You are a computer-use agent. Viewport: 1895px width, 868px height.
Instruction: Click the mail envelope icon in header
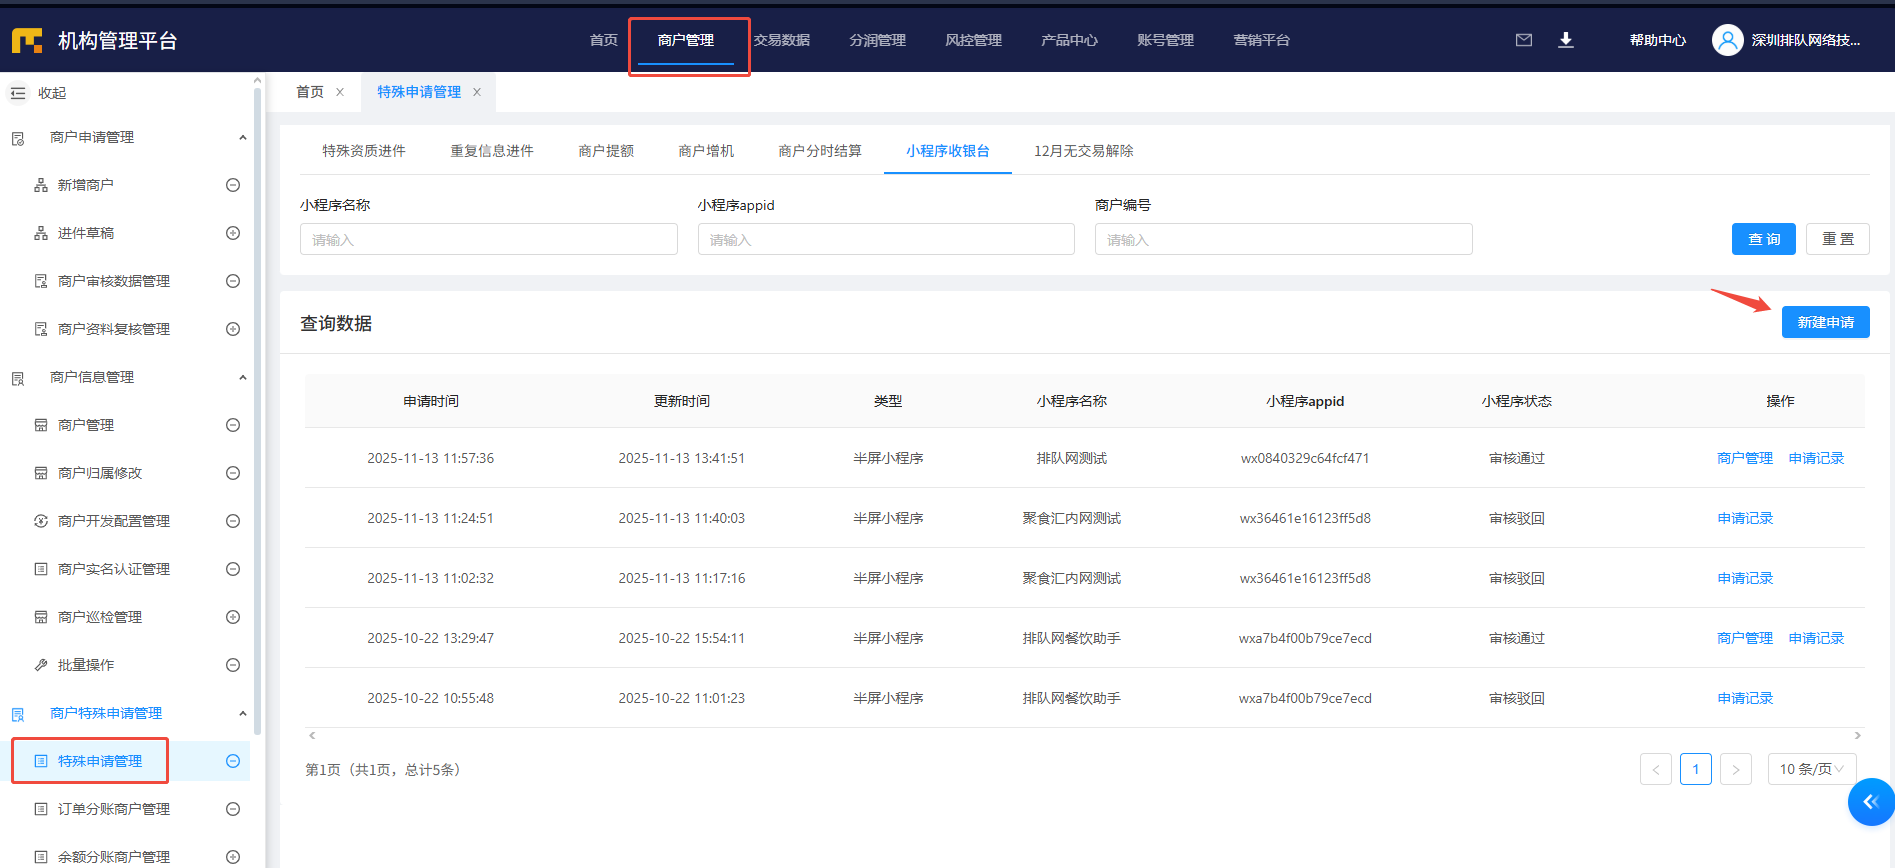(1523, 40)
